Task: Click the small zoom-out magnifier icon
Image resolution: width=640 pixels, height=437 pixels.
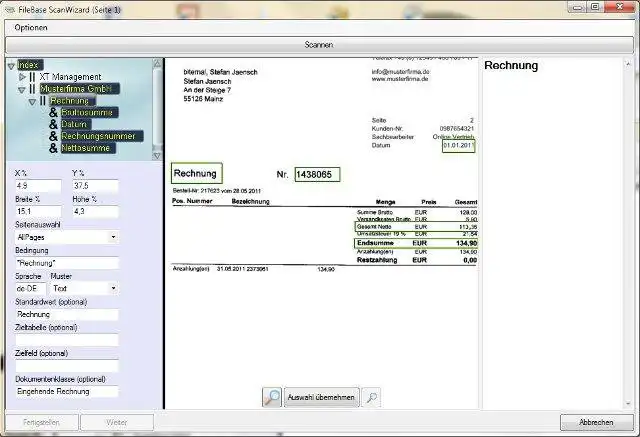Action: point(371,397)
